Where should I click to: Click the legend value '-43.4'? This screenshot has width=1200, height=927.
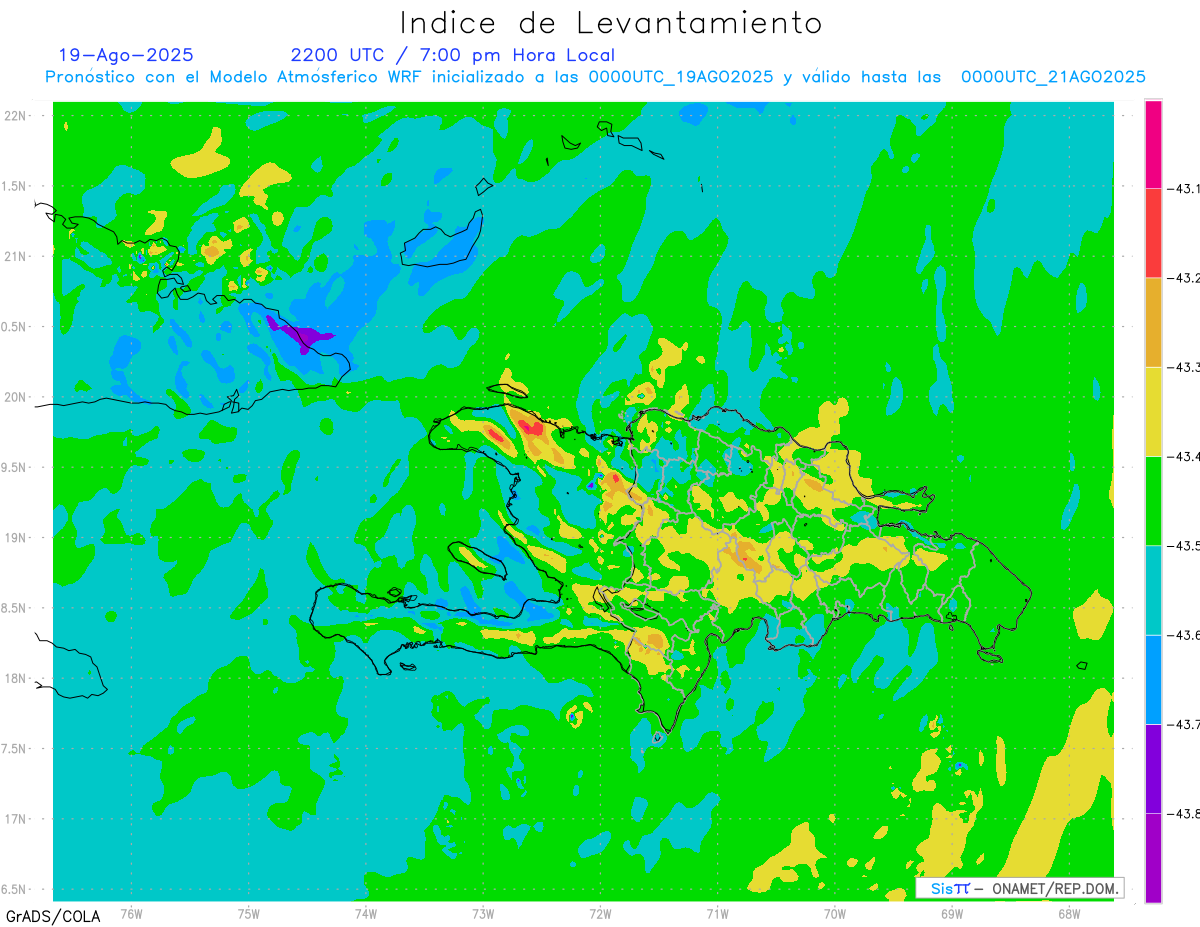click(x=1184, y=456)
